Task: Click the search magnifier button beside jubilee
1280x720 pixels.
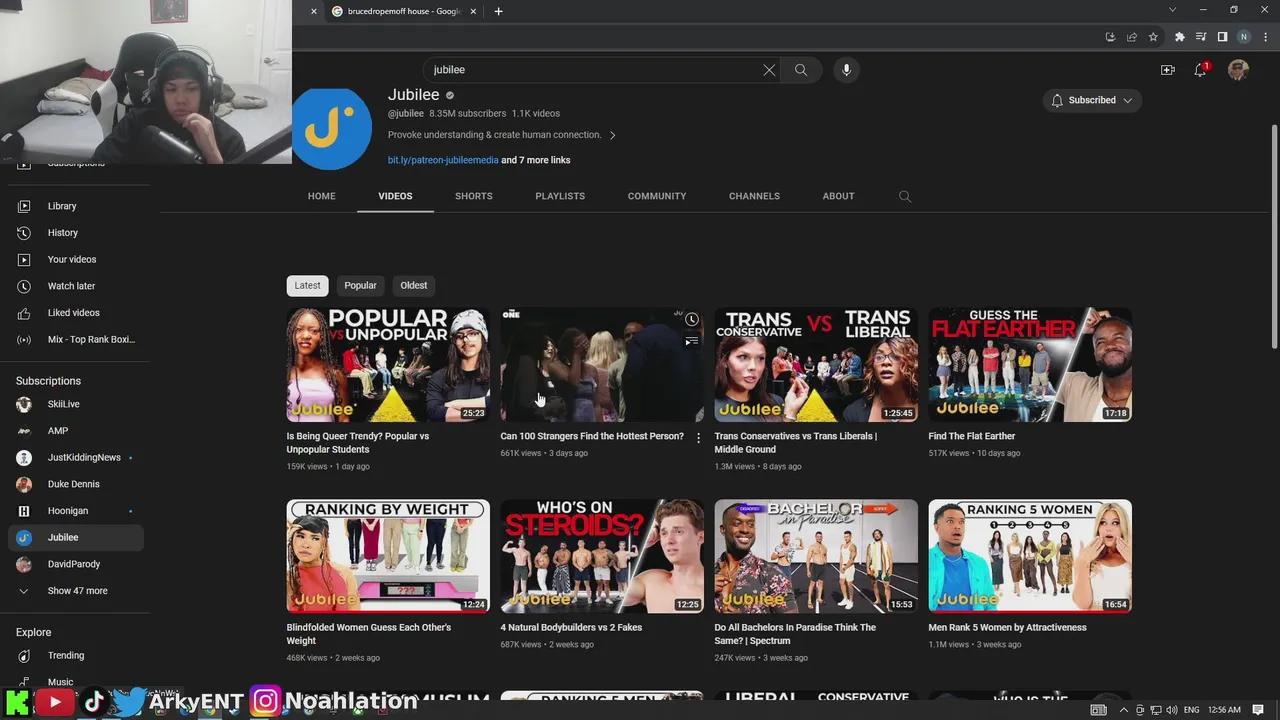Action: (801, 70)
